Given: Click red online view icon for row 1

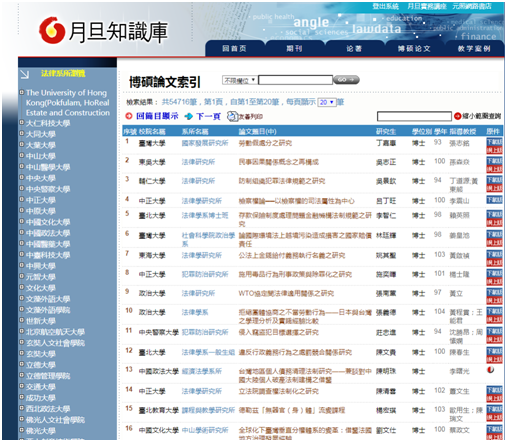Looking at the screenshot, I should pyautogui.click(x=494, y=150).
